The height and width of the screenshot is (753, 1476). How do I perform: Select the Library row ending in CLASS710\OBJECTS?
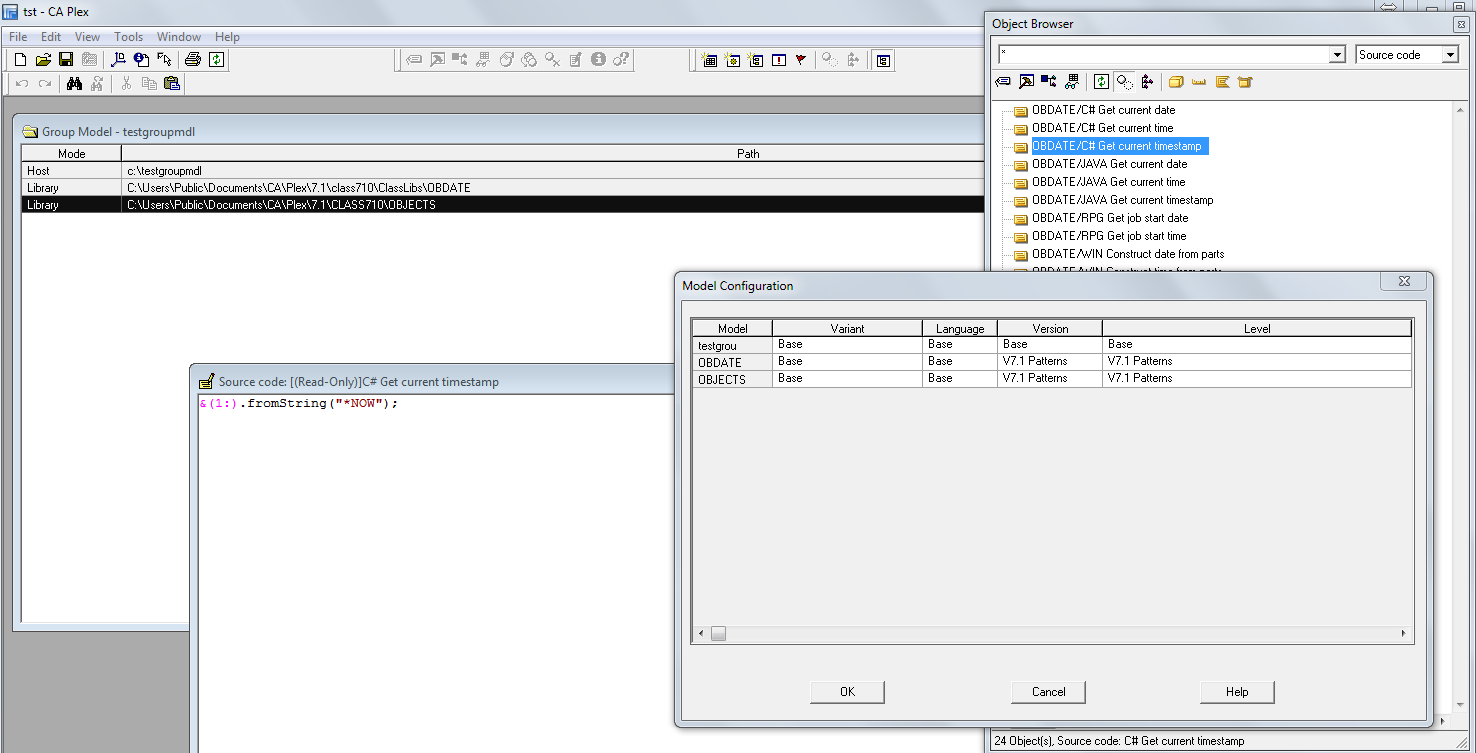coord(503,205)
